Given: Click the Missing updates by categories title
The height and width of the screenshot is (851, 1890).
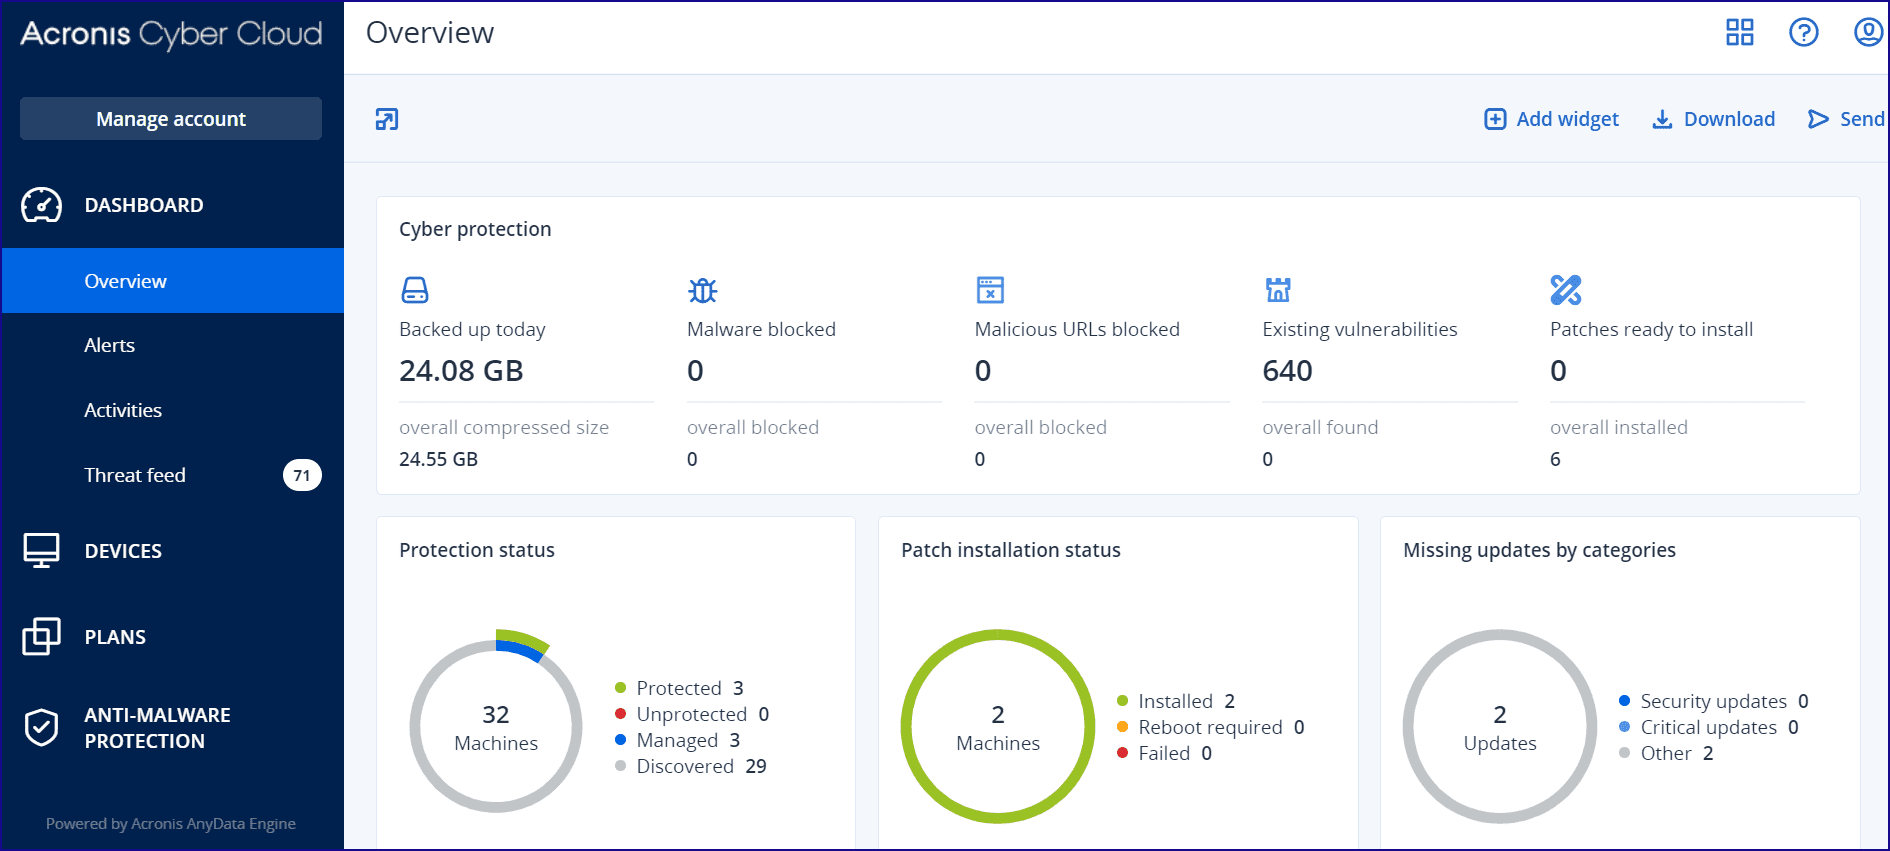Looking at the screenshot, I should point(1540,550).
